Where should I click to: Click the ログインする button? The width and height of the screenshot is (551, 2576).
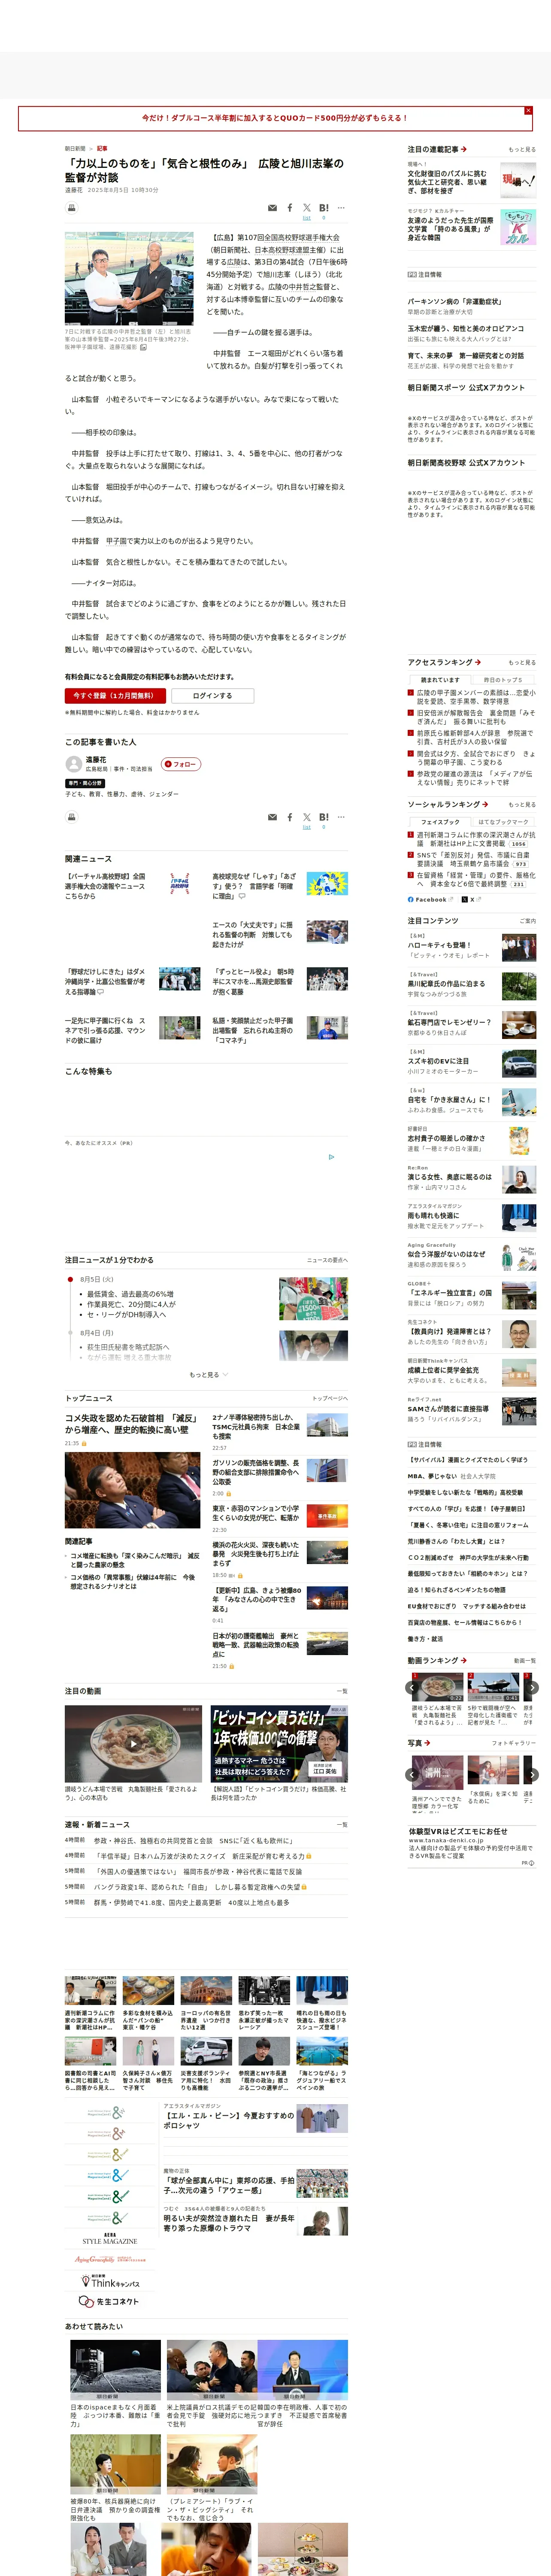pos(212,695)
